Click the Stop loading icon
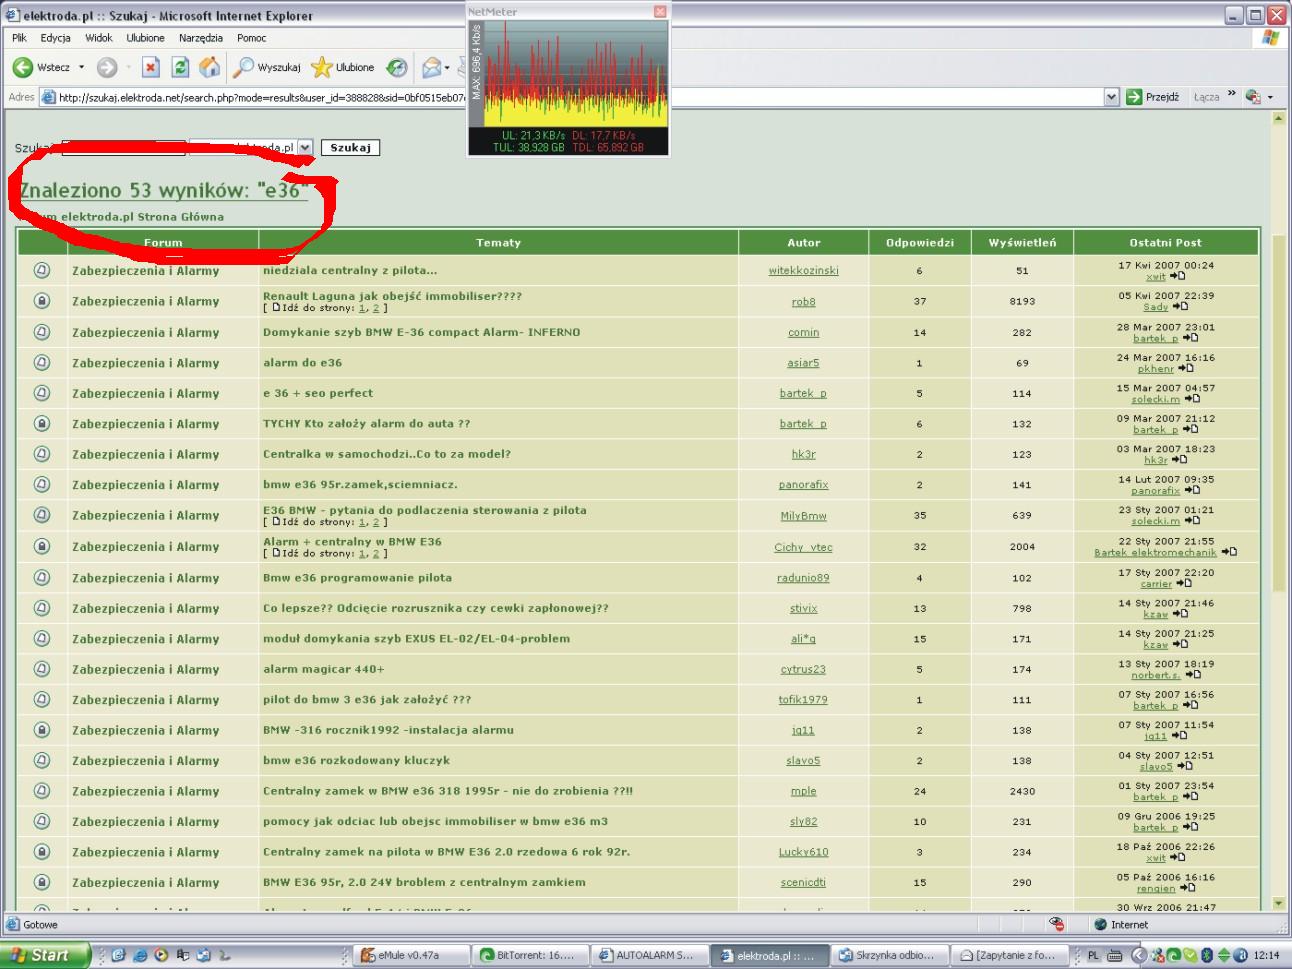 [x=150, y=67]
